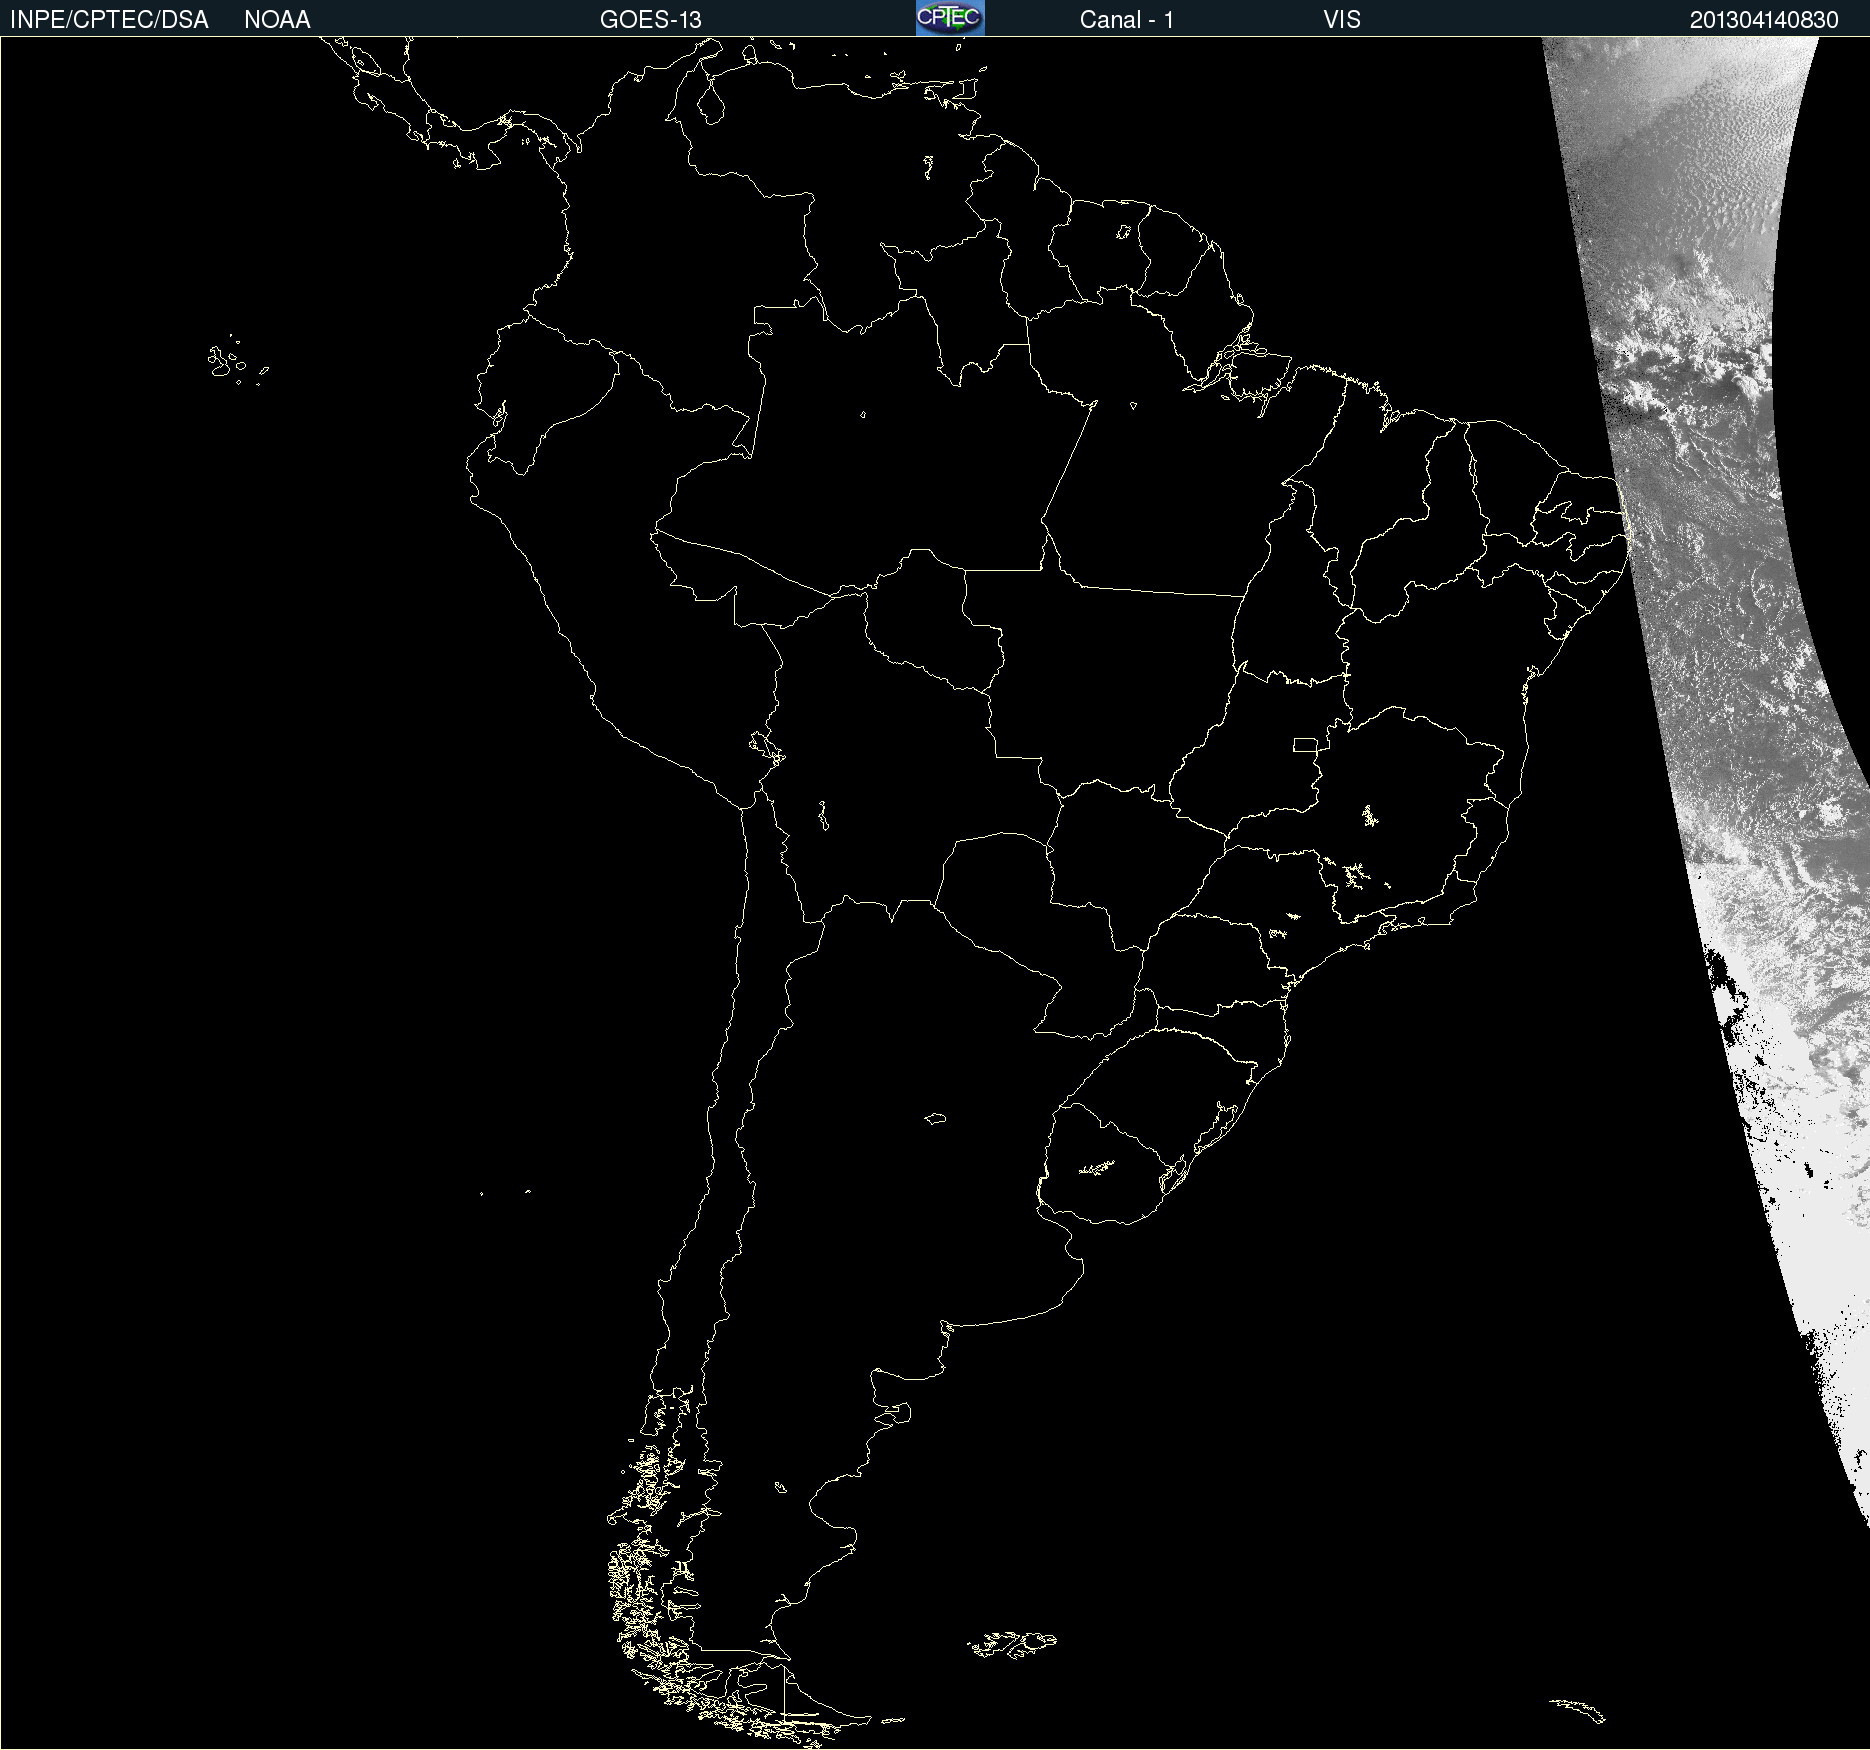Select the Canal - 1 label
The width and height of the screenshot is (1870, 1750).
pos(1126,20)
